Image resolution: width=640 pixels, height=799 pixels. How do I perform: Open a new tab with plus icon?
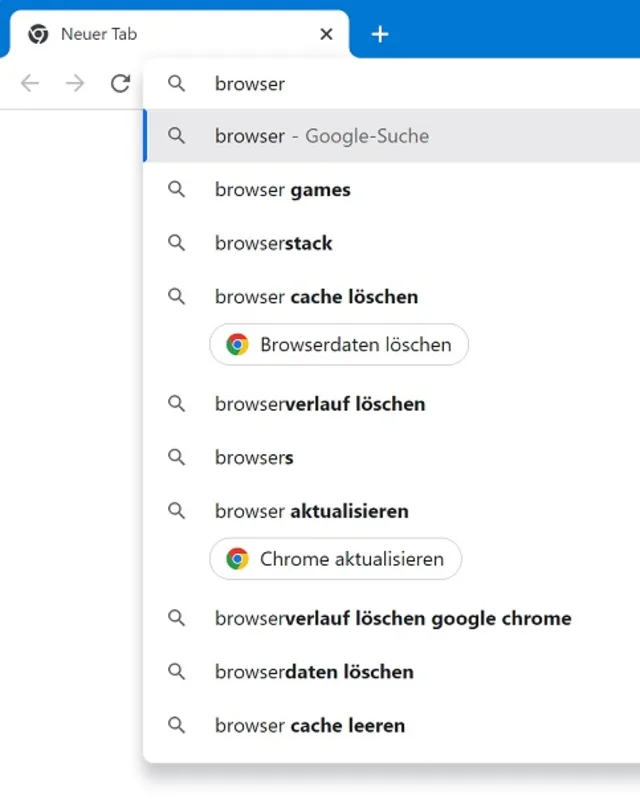[x=380, y=34]
